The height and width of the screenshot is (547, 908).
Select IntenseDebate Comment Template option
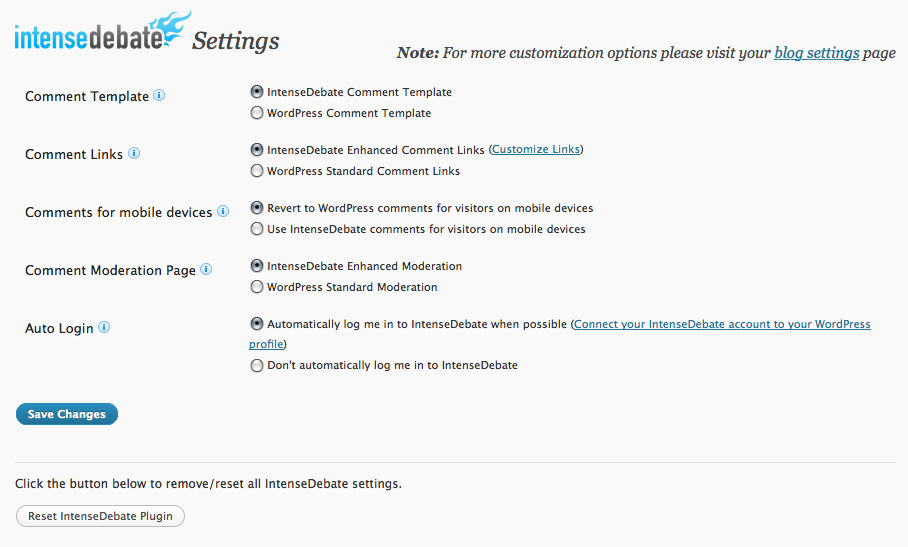coord(257,92)
